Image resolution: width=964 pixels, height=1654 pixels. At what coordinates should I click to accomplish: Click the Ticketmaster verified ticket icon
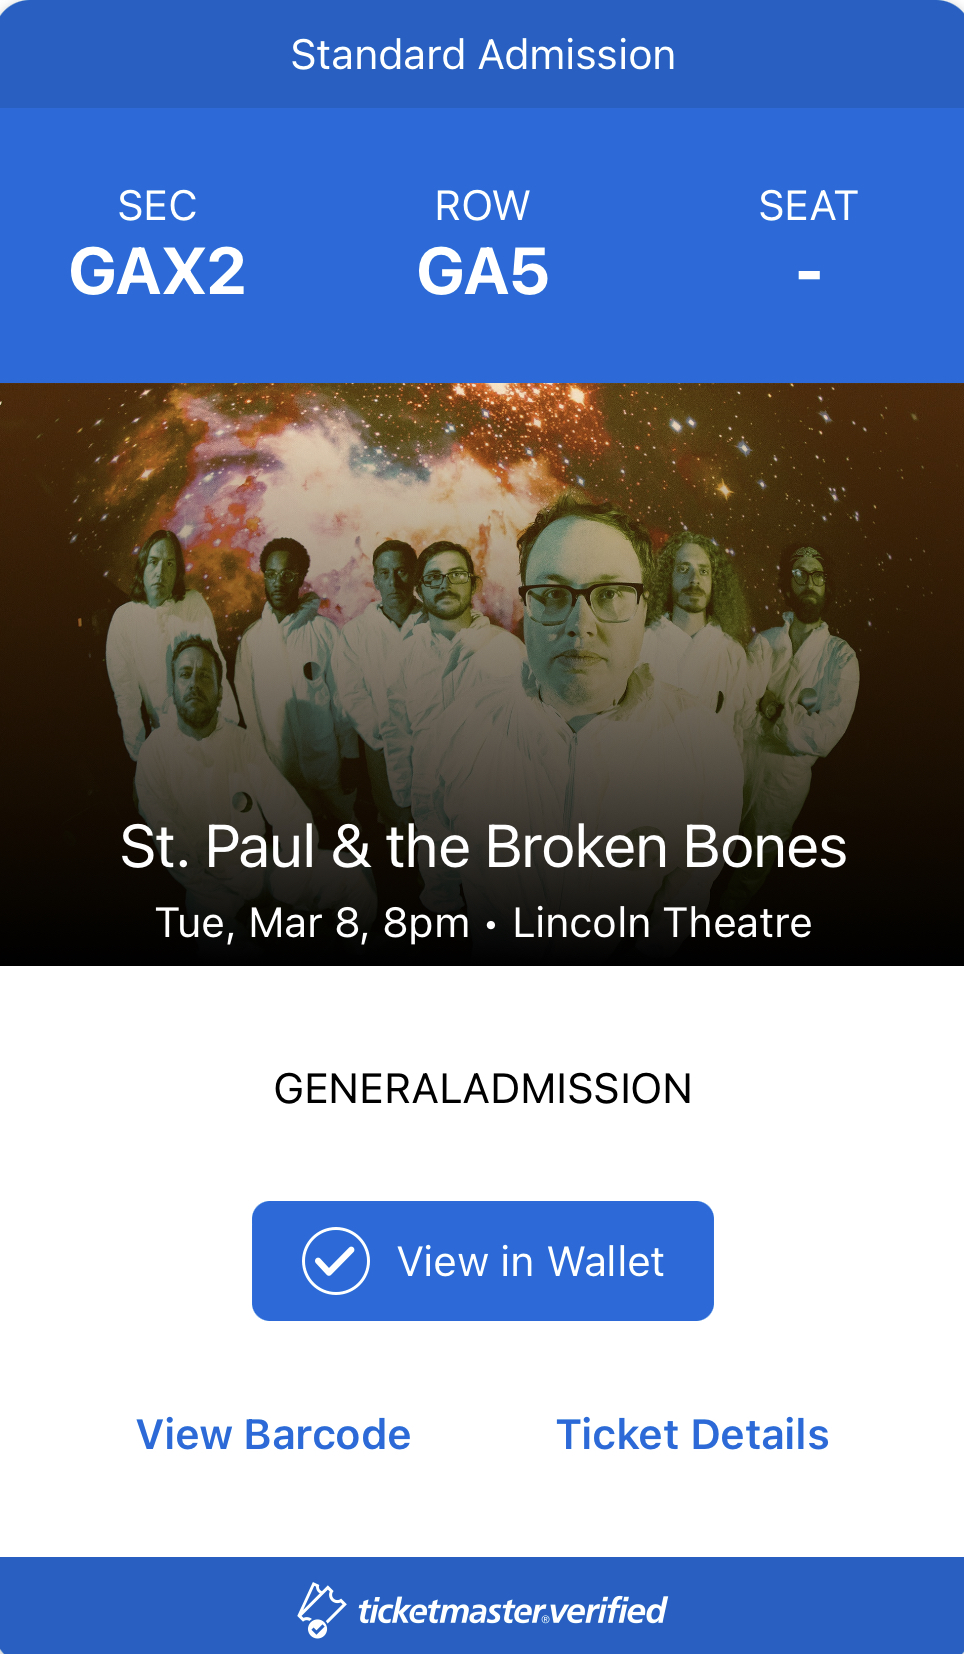click(321, 1610)
